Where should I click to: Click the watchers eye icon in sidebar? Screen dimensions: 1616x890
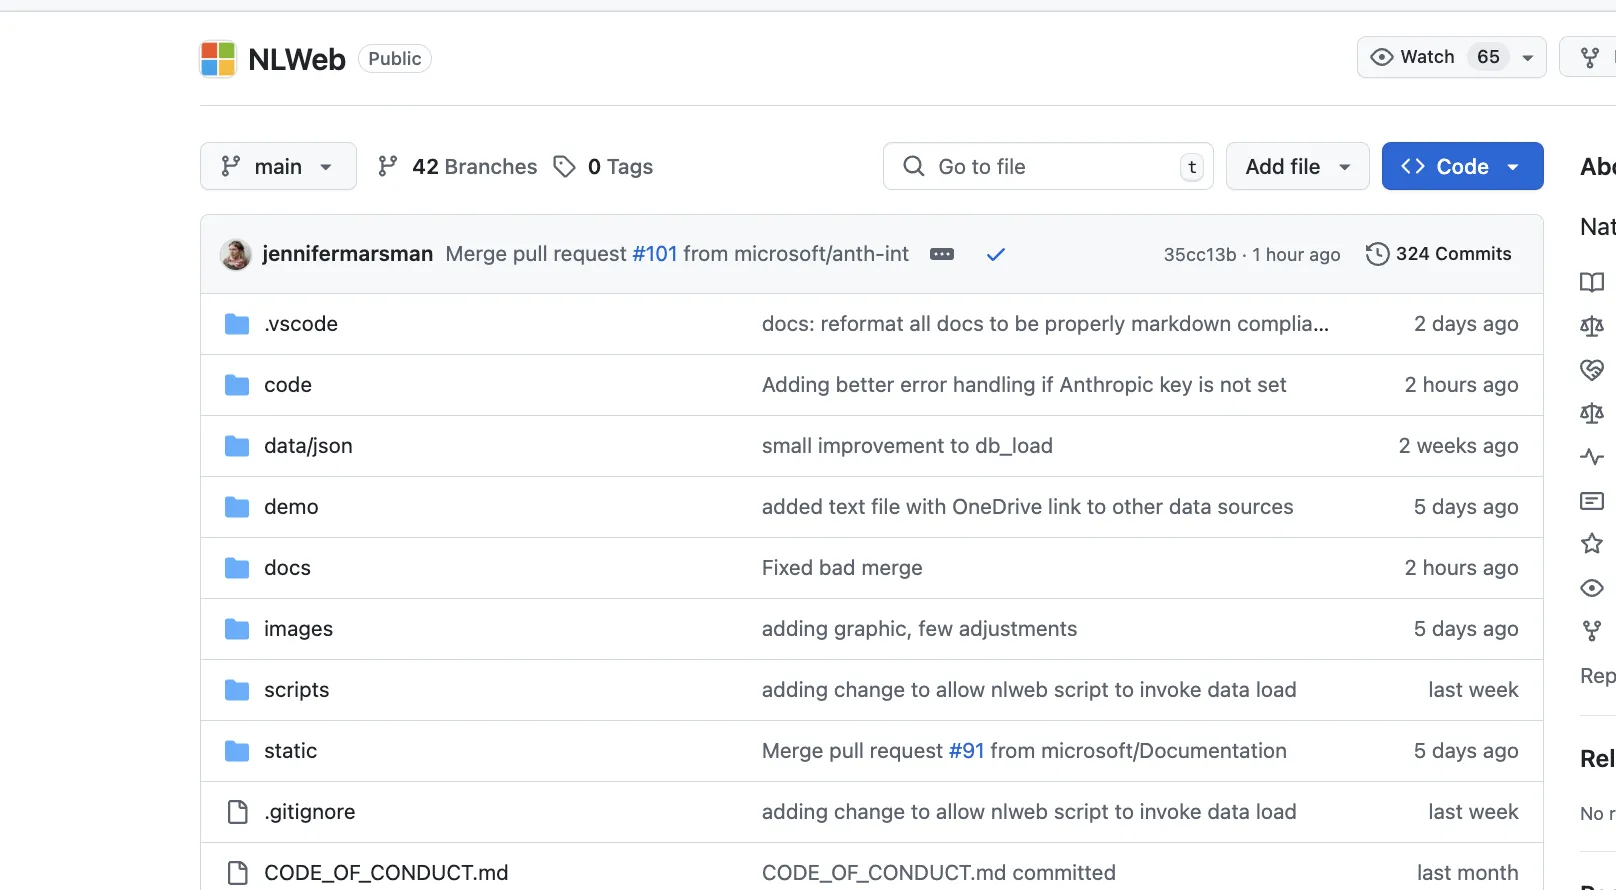(x=1592, y=588)
